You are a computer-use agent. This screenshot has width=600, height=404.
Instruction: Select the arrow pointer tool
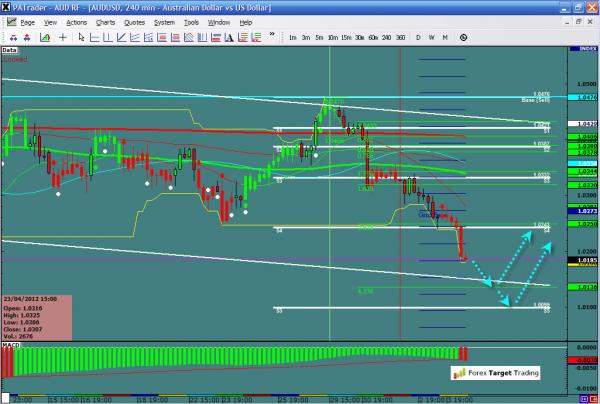pyautogui.click(x=82, y=37)
